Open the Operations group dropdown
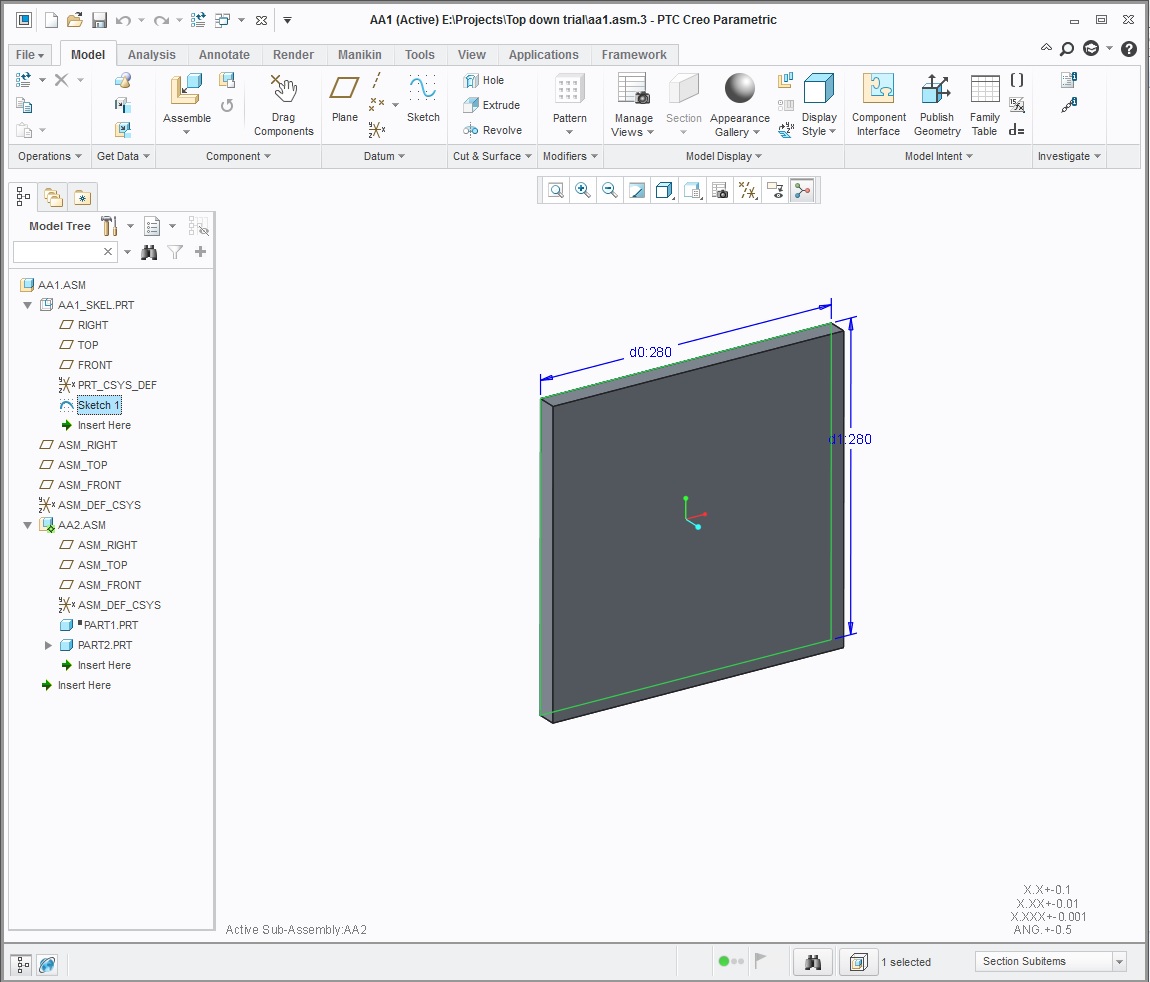 pyautogui.click(x=49, y=156)
